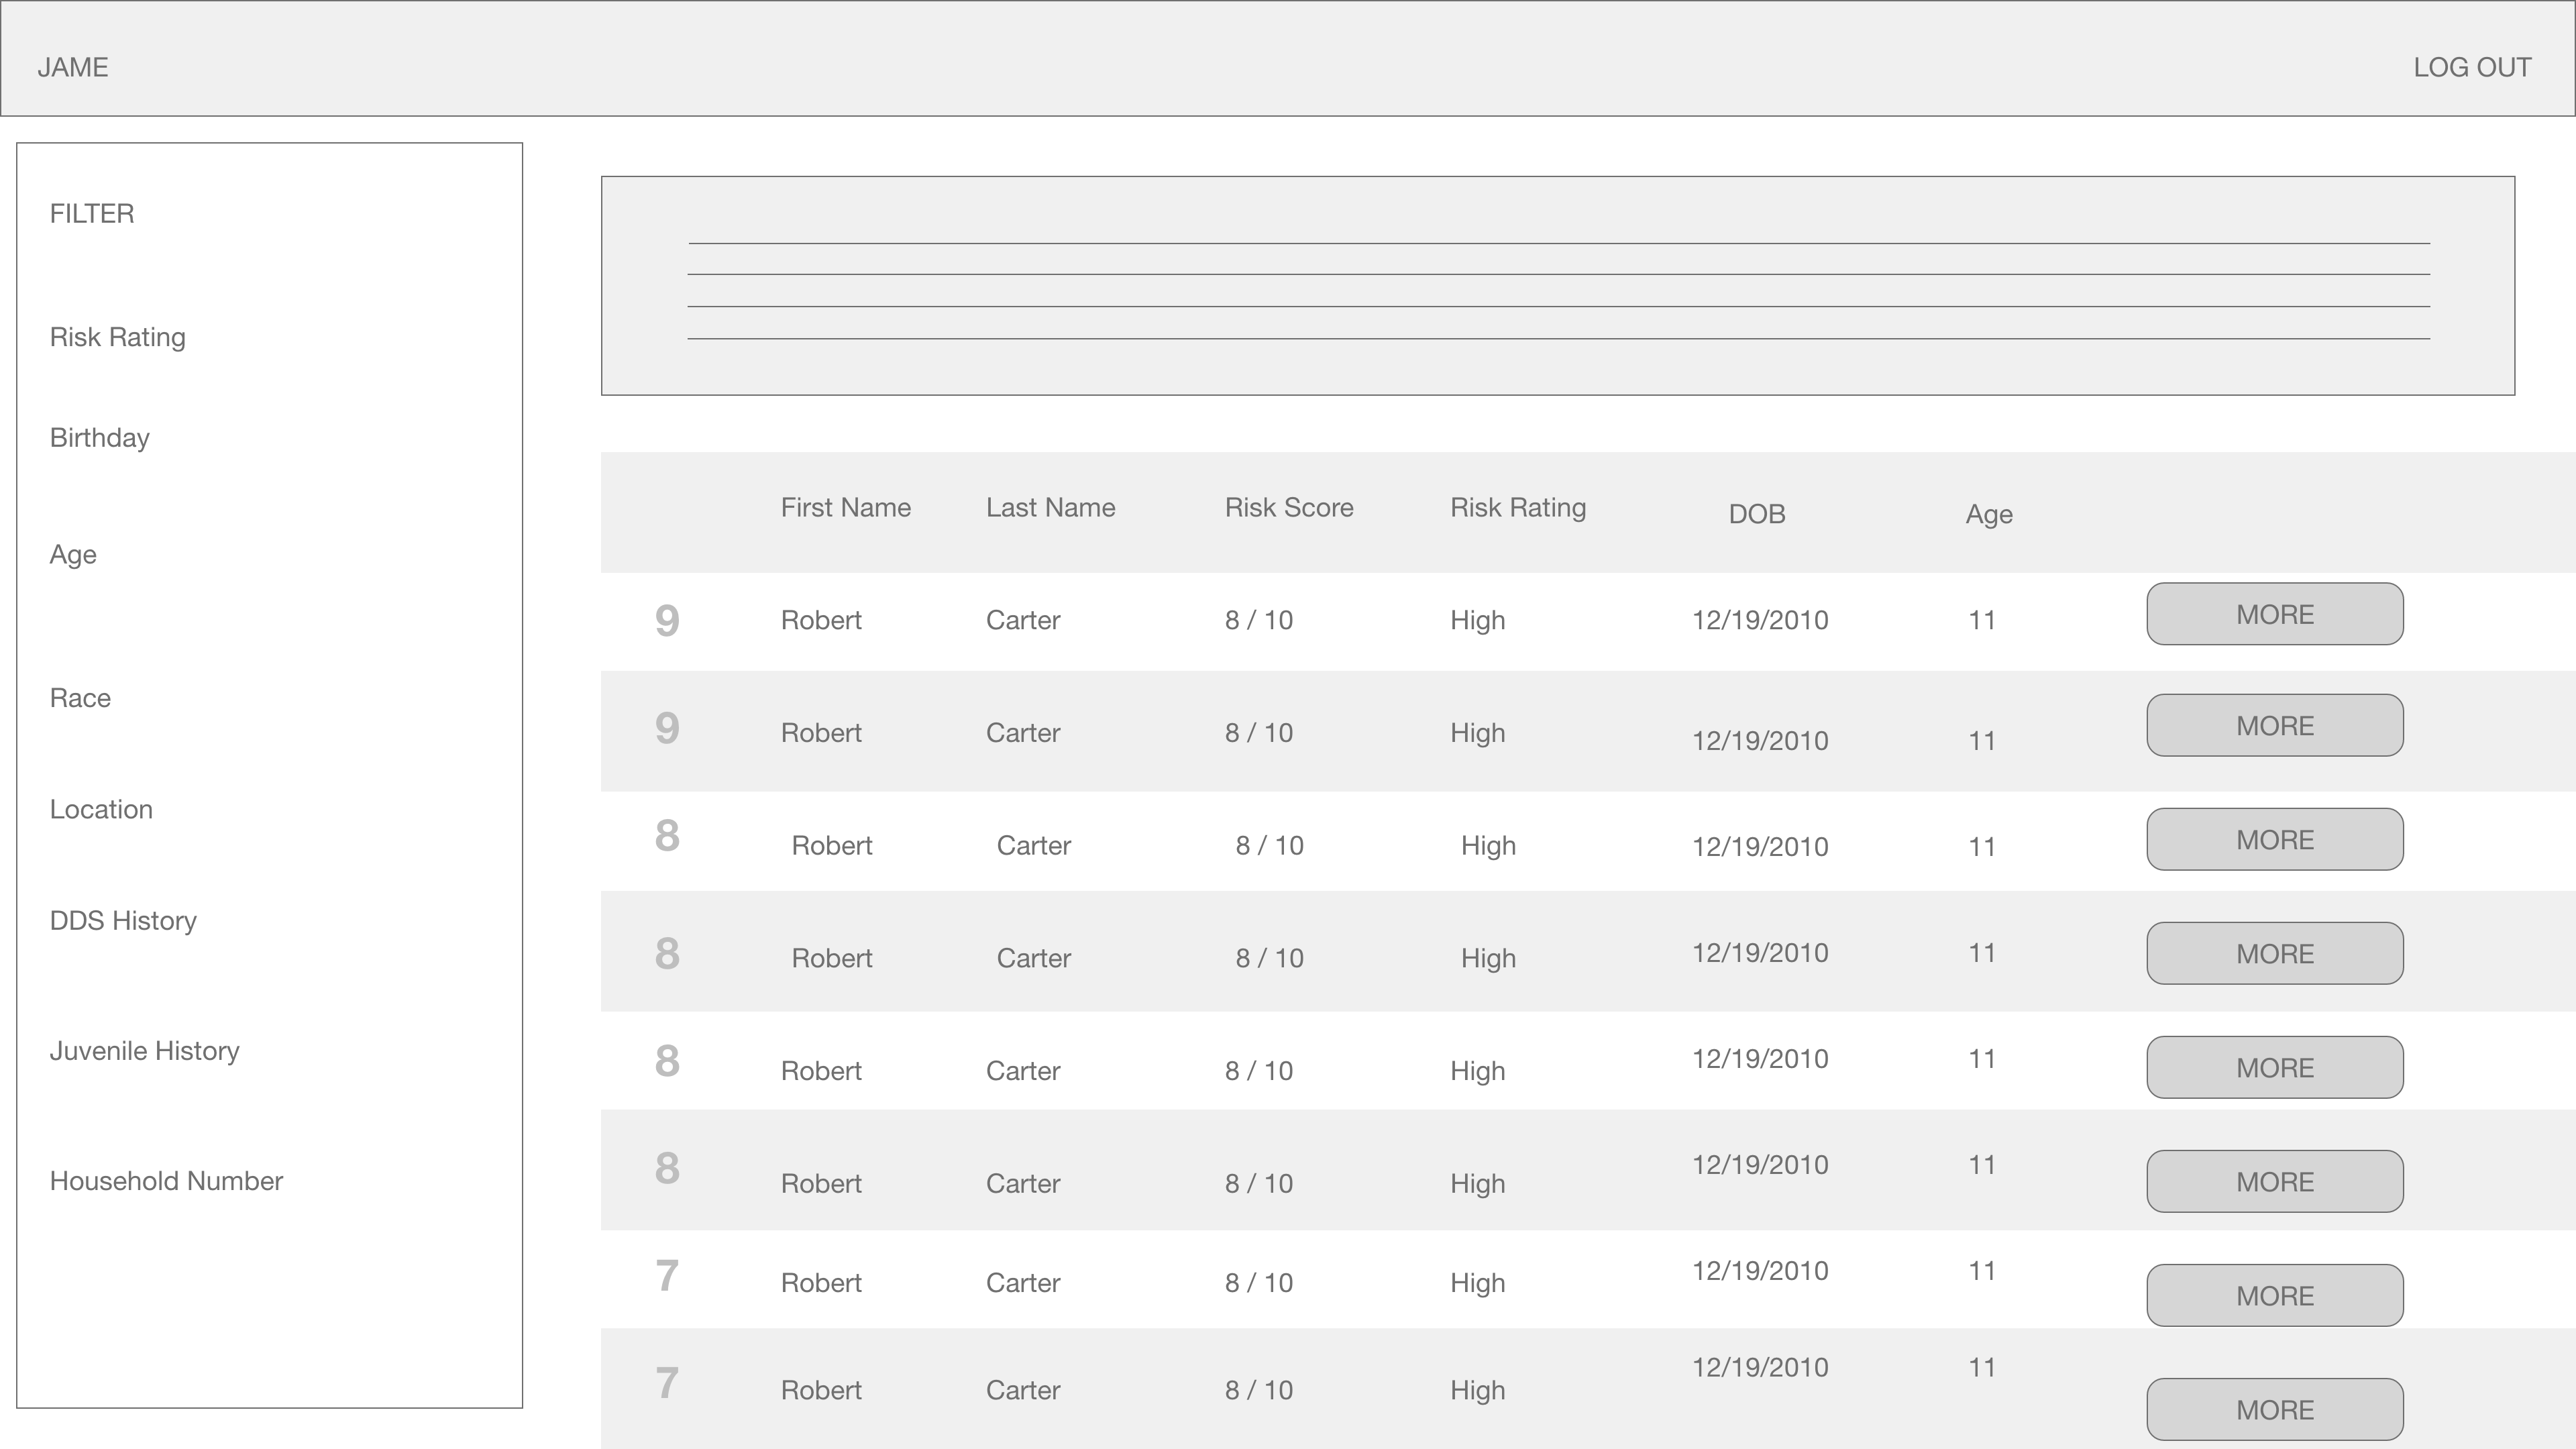2576x1449 pixels.
Task: Open MORE for the fifth table row
Action: tap(2275, 1067)
